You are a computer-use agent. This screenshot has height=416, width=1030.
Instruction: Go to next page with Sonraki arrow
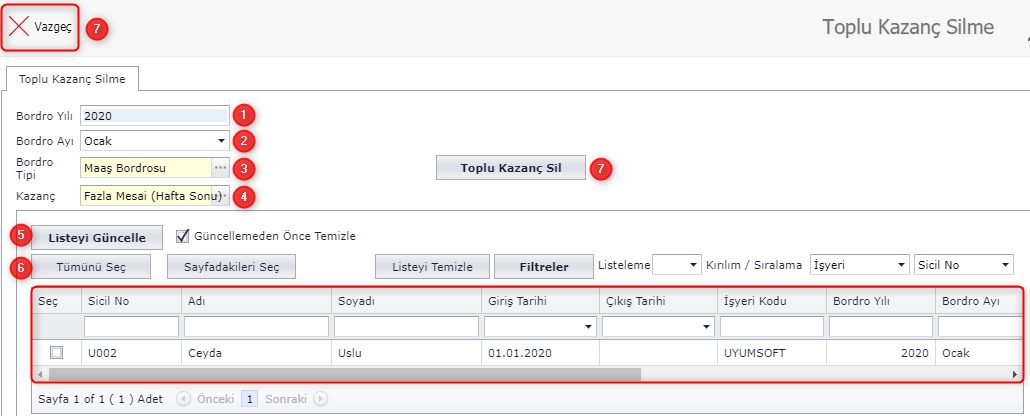tap(320, 398)
